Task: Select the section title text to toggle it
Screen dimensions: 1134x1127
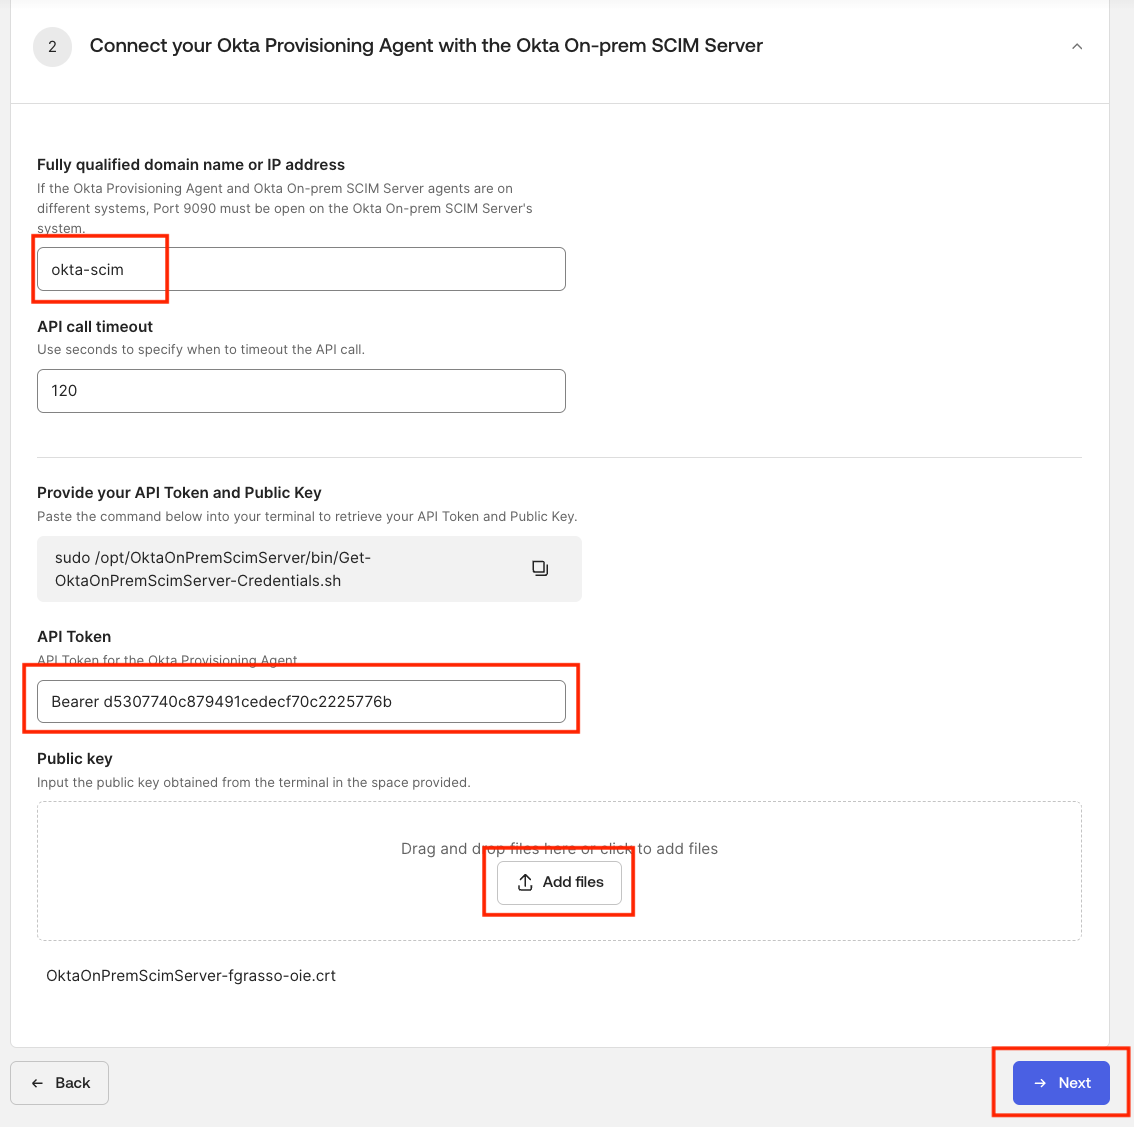Action: coord(427,45)
